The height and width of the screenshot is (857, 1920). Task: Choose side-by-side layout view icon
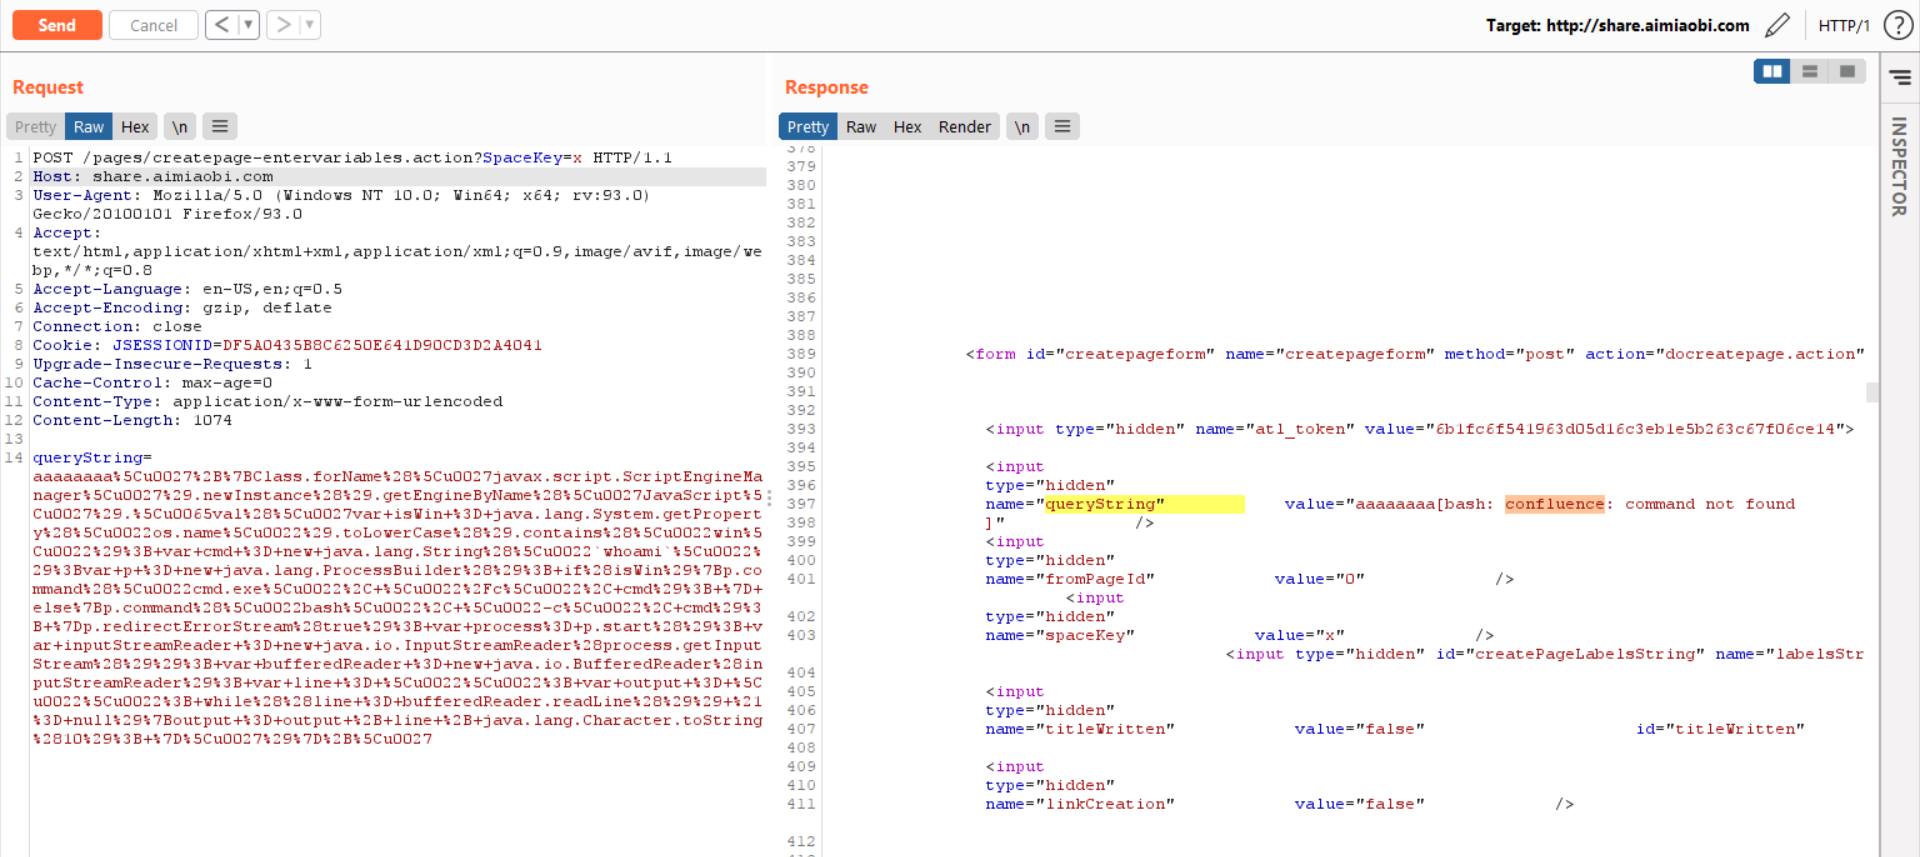pos(1772,71)
